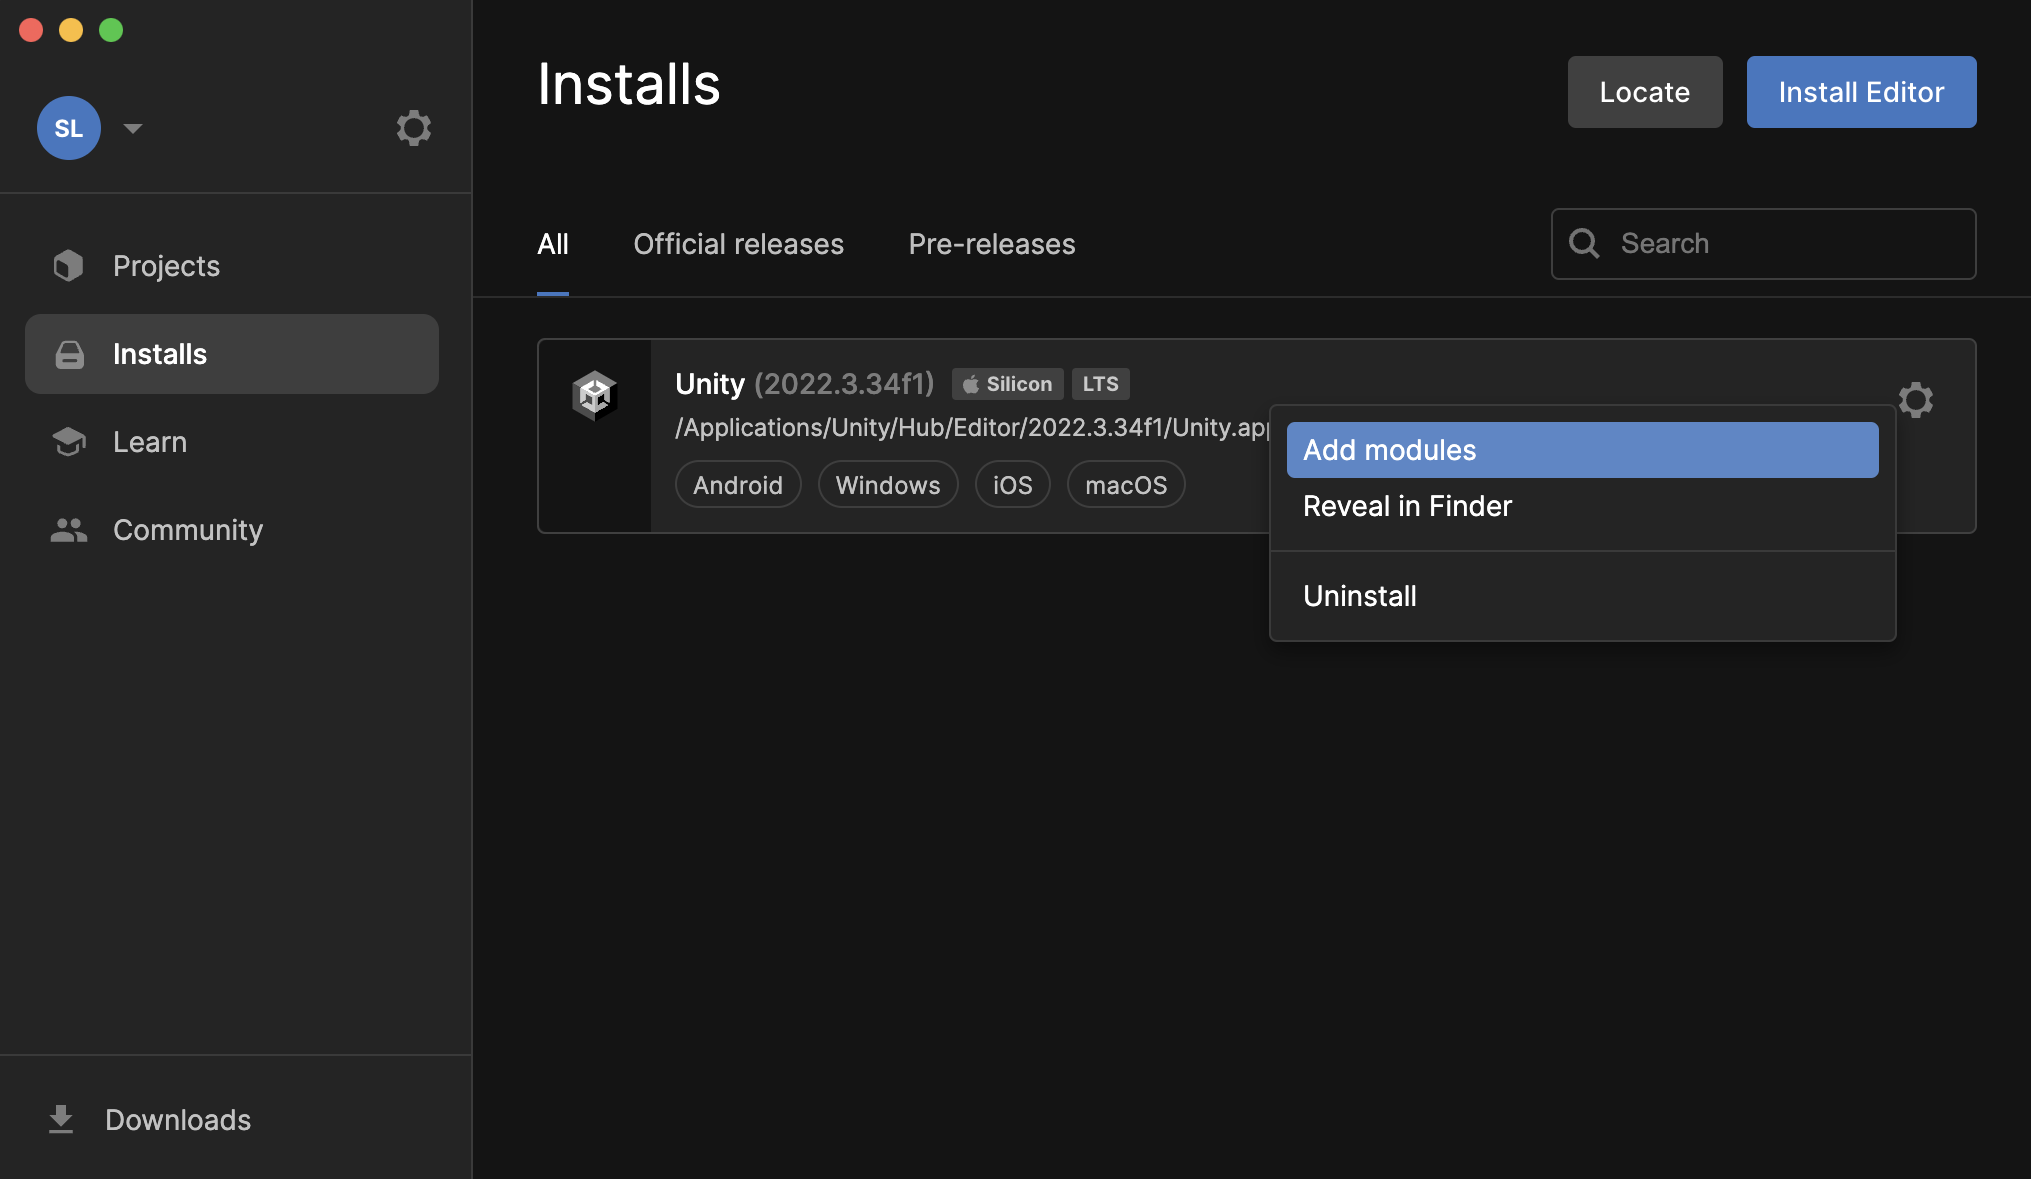Select Uninstall in context menu

pyautogui.click(x=1359, y=596)
